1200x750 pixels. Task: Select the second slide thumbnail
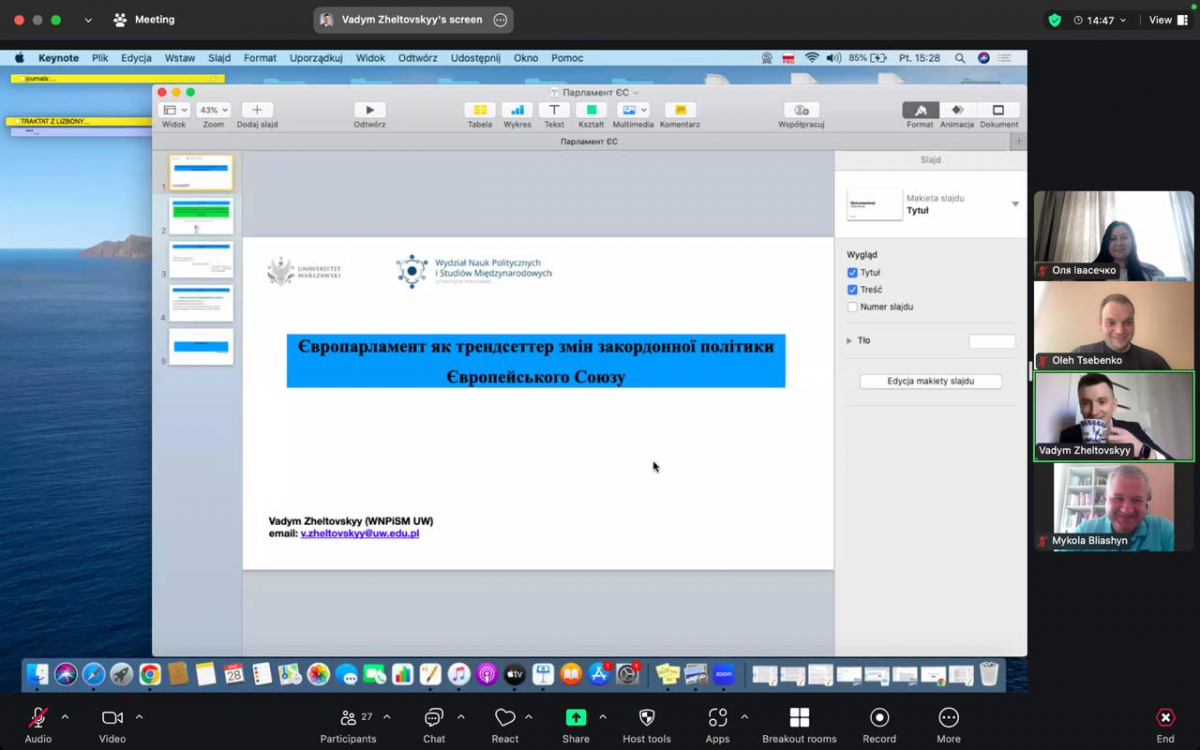point(201,216)
